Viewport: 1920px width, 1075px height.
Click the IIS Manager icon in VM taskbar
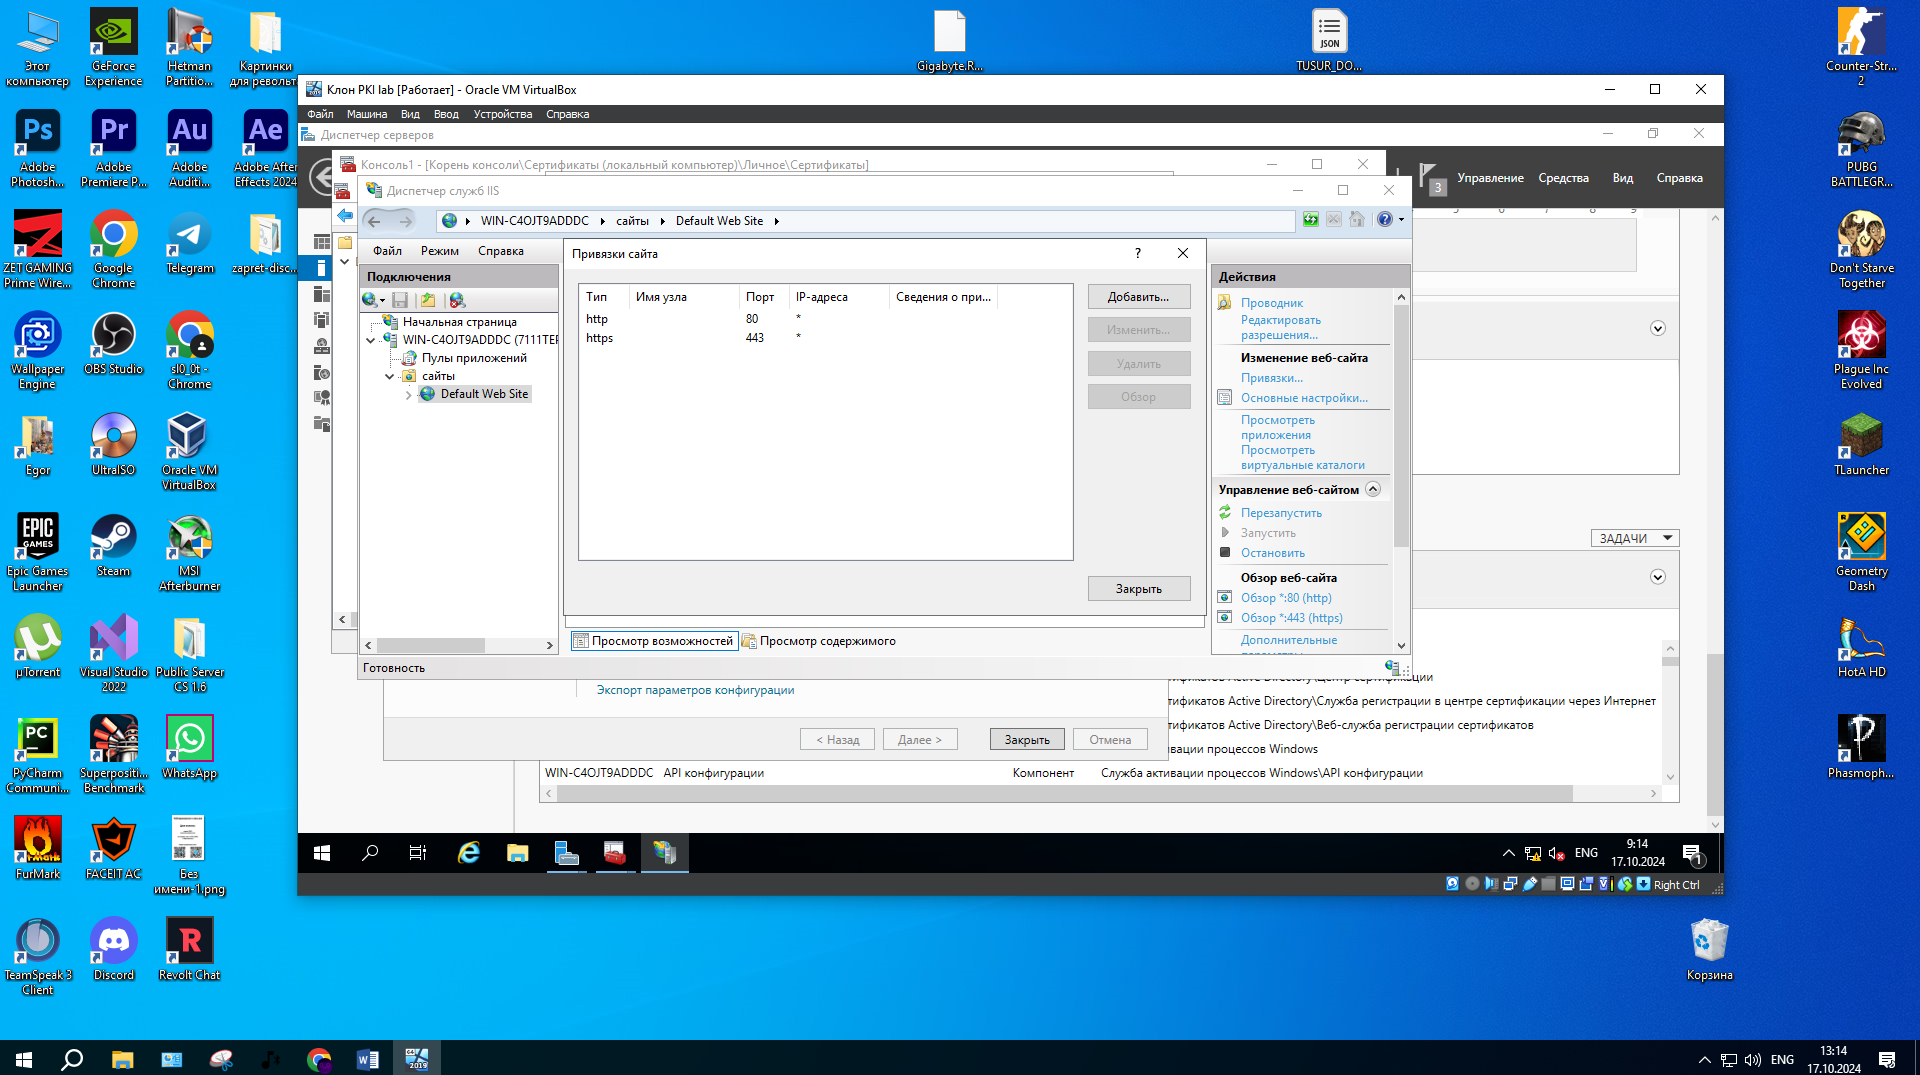click(x=664, y=853)
